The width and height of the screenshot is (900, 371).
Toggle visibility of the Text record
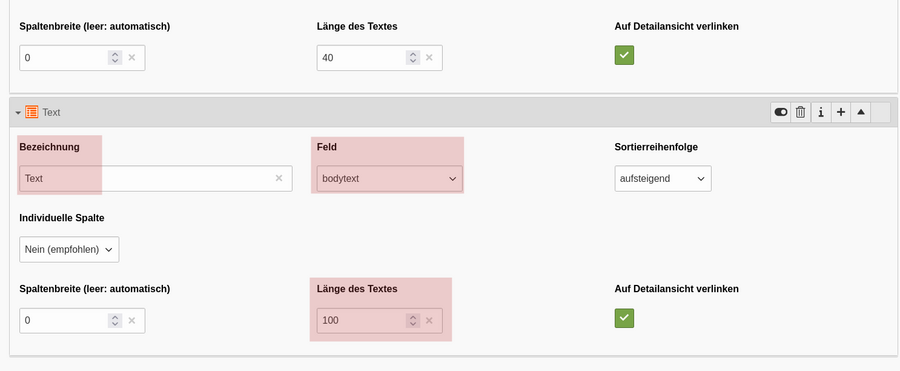coord(781,113)
